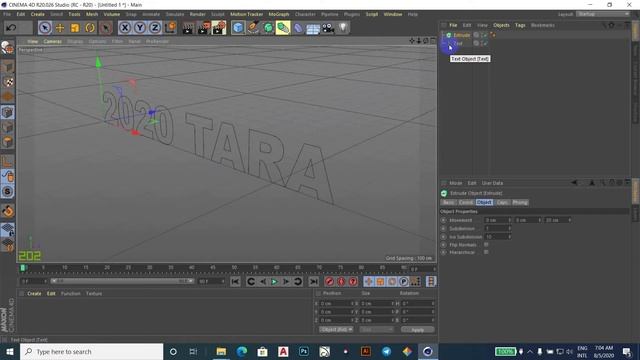Click Render to Picture Viewer icon
The height and width of the screenshot is (360, 640).
pos(203,28)
